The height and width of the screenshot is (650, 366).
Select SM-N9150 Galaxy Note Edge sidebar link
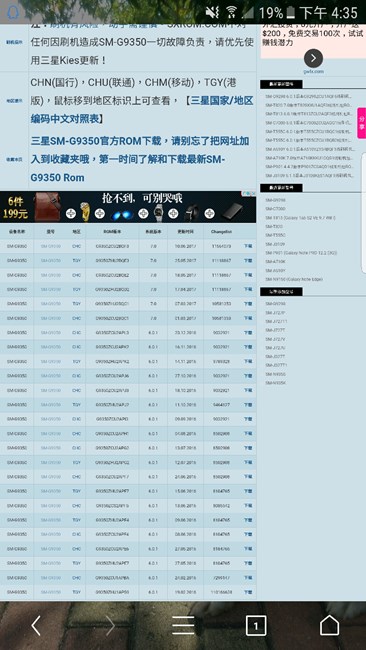(x=294, y=279)
